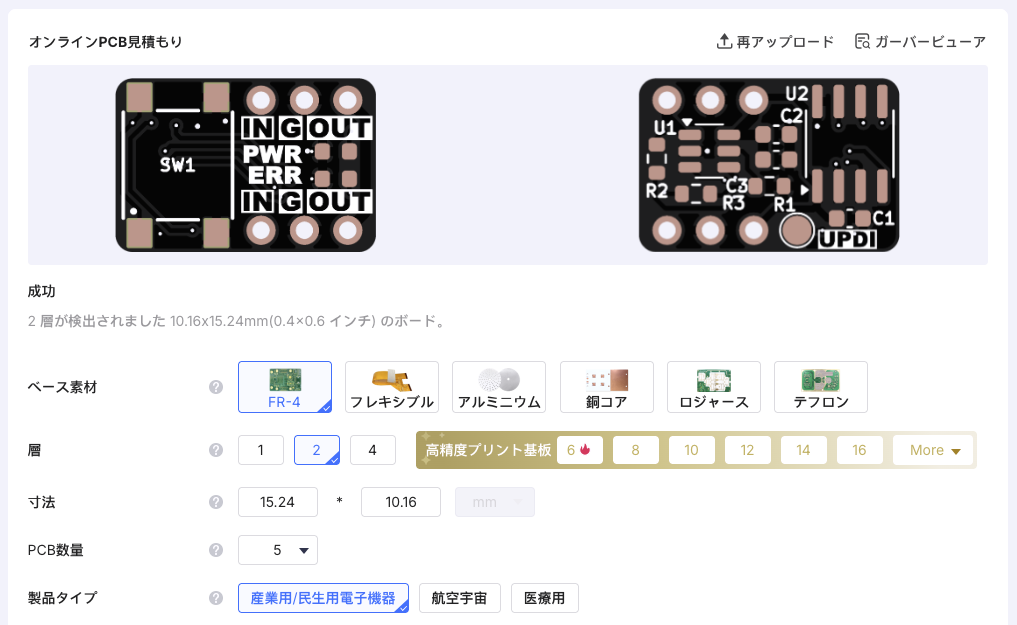Viewport: 1017px width, 625px height.
Task: Click help icon next to ベース素材
Action: pyautogui.click(x=215, y=387)
